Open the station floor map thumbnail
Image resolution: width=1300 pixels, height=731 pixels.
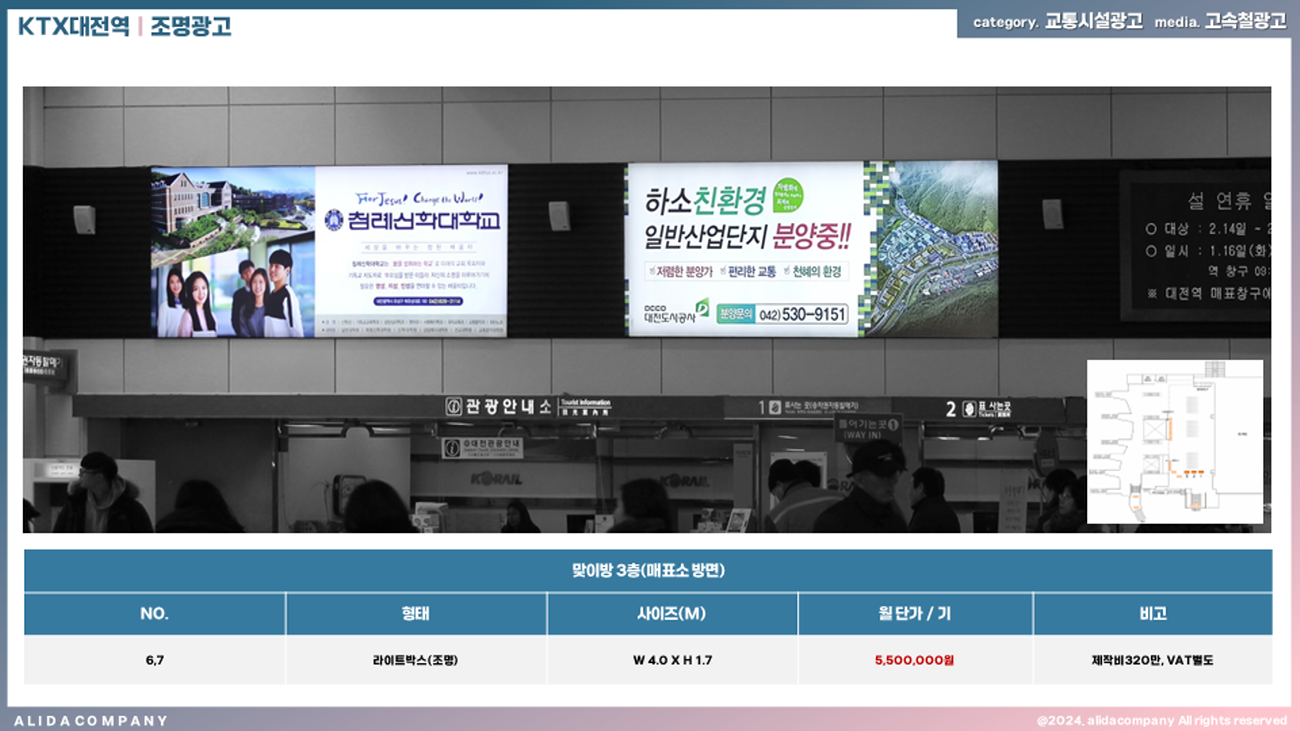[x=1174, y=441]
